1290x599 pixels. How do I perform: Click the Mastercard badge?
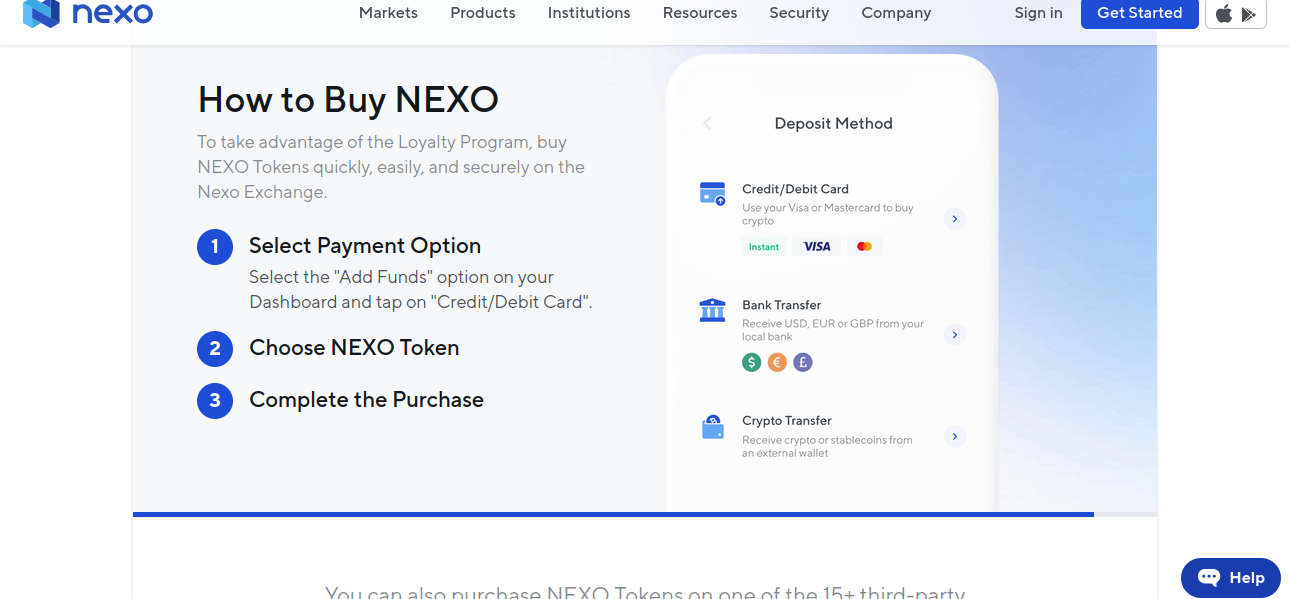(864, 246)
